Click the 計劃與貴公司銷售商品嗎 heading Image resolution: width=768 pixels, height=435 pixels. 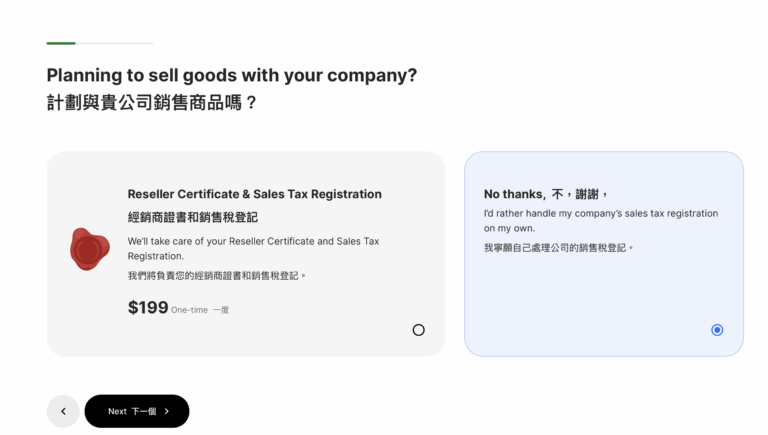tap(152, 102)
